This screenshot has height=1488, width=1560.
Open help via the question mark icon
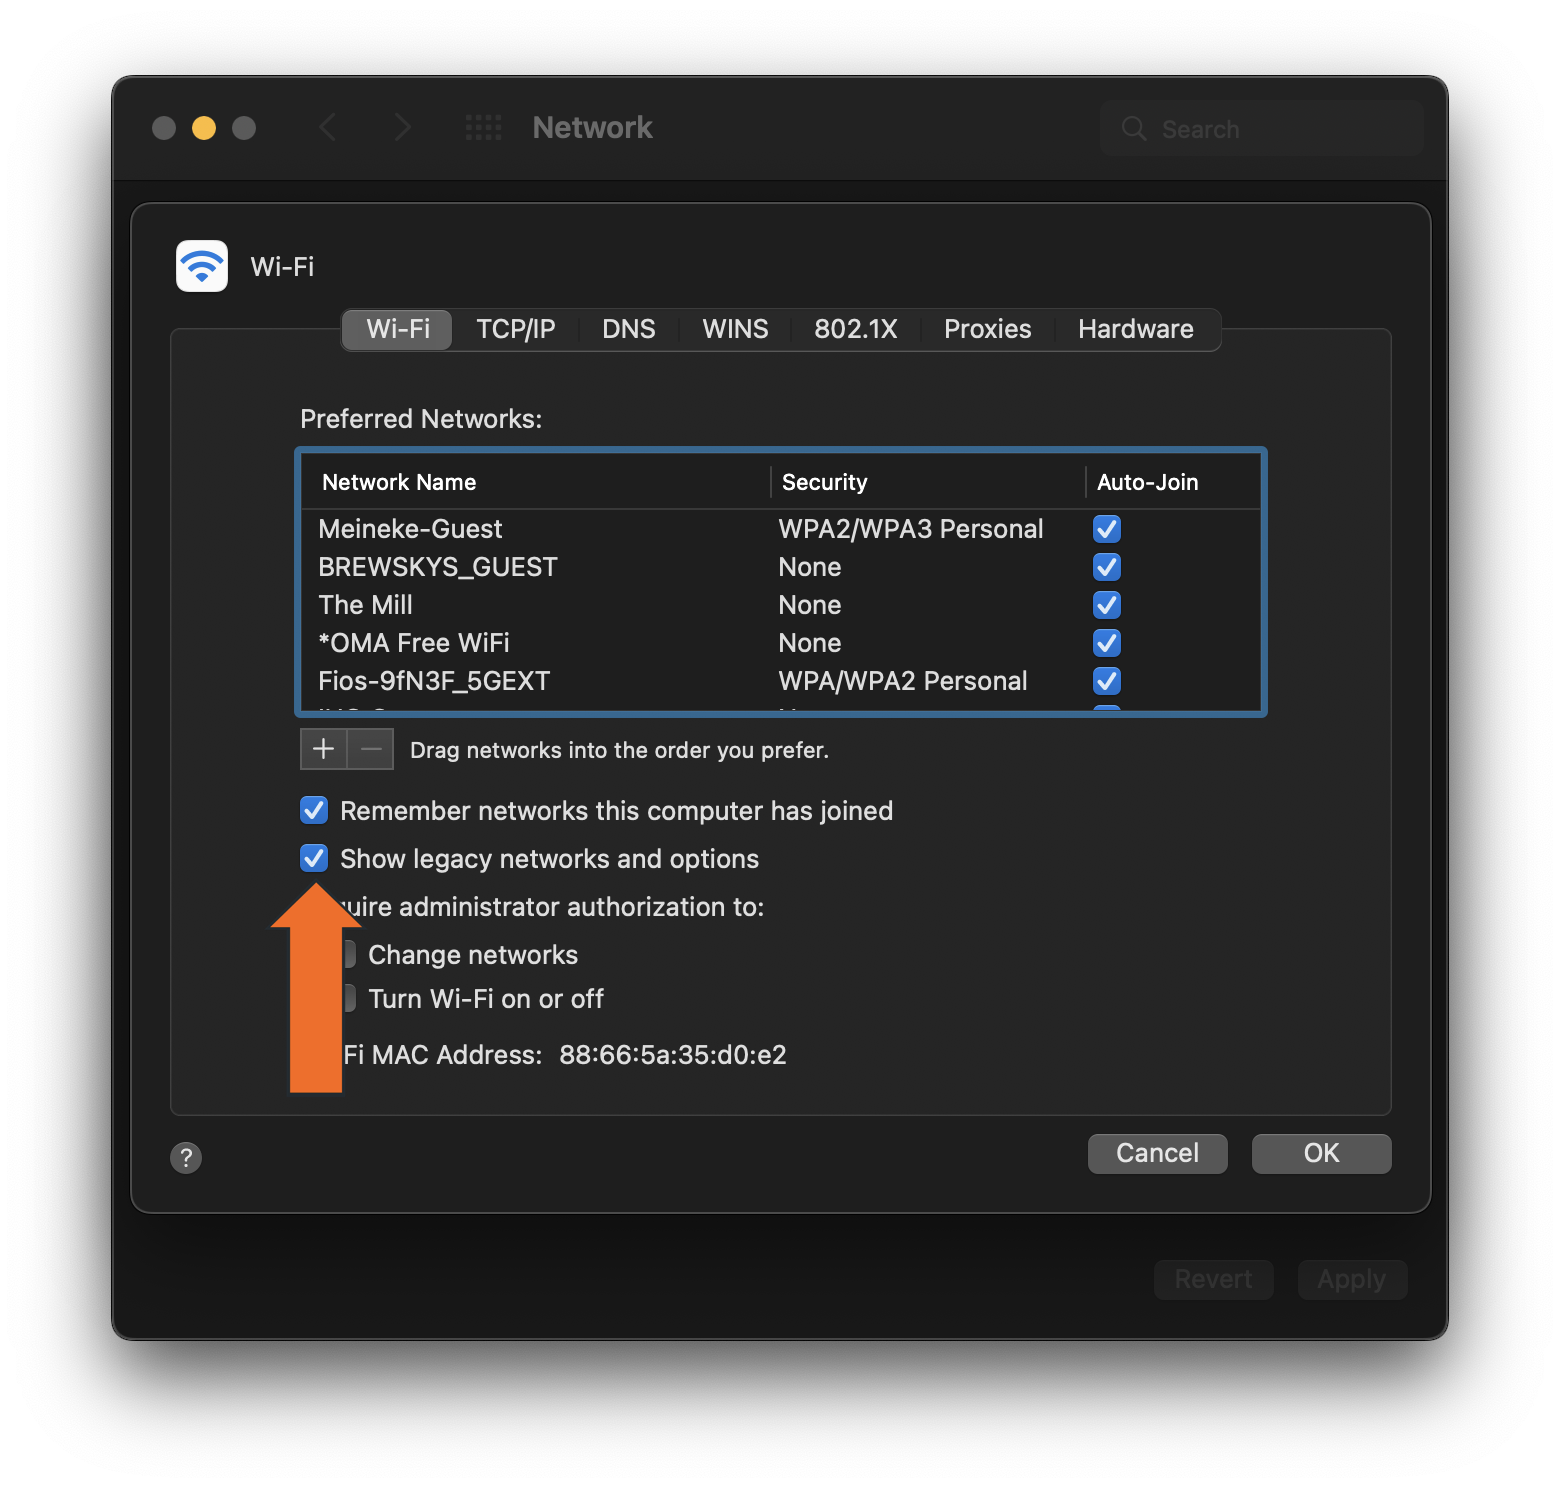pos(186,1157)
